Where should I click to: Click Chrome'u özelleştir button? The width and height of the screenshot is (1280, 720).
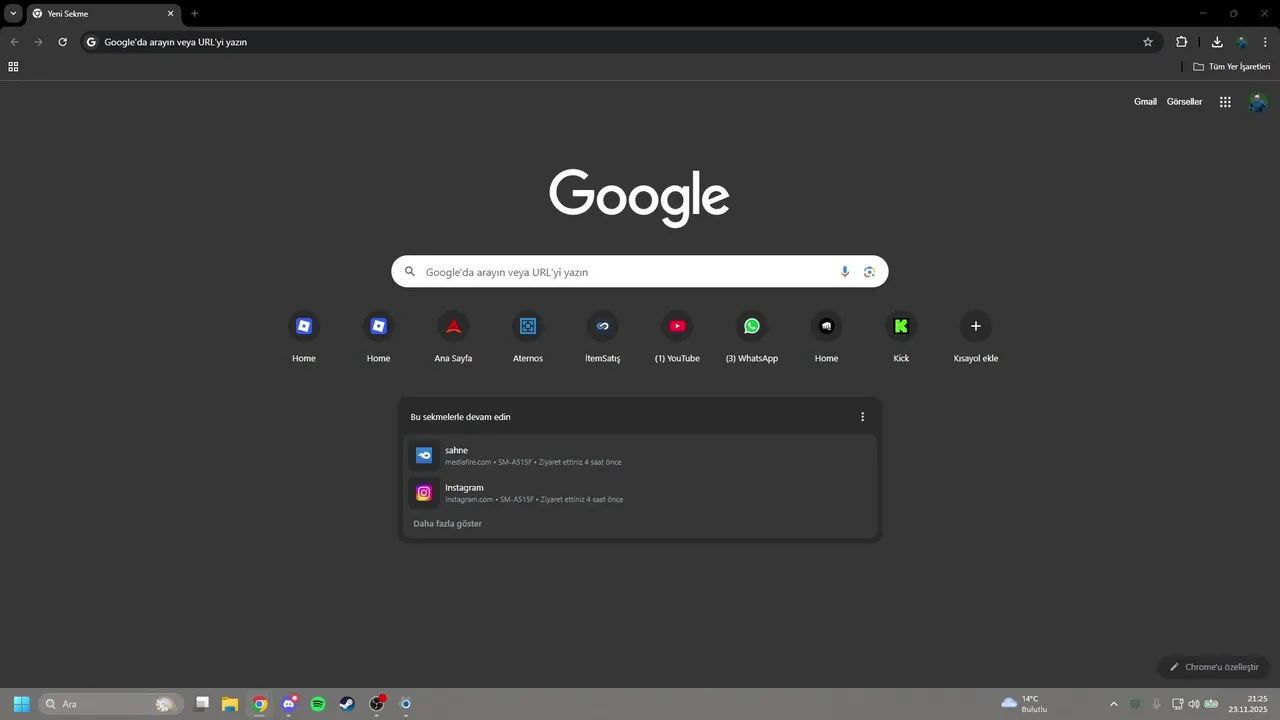coord(1214,667)
